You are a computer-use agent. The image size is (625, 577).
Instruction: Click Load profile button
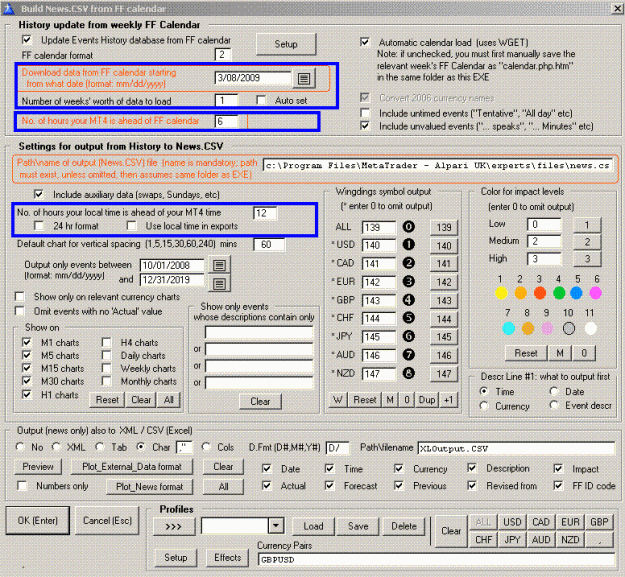pos(313,526)
